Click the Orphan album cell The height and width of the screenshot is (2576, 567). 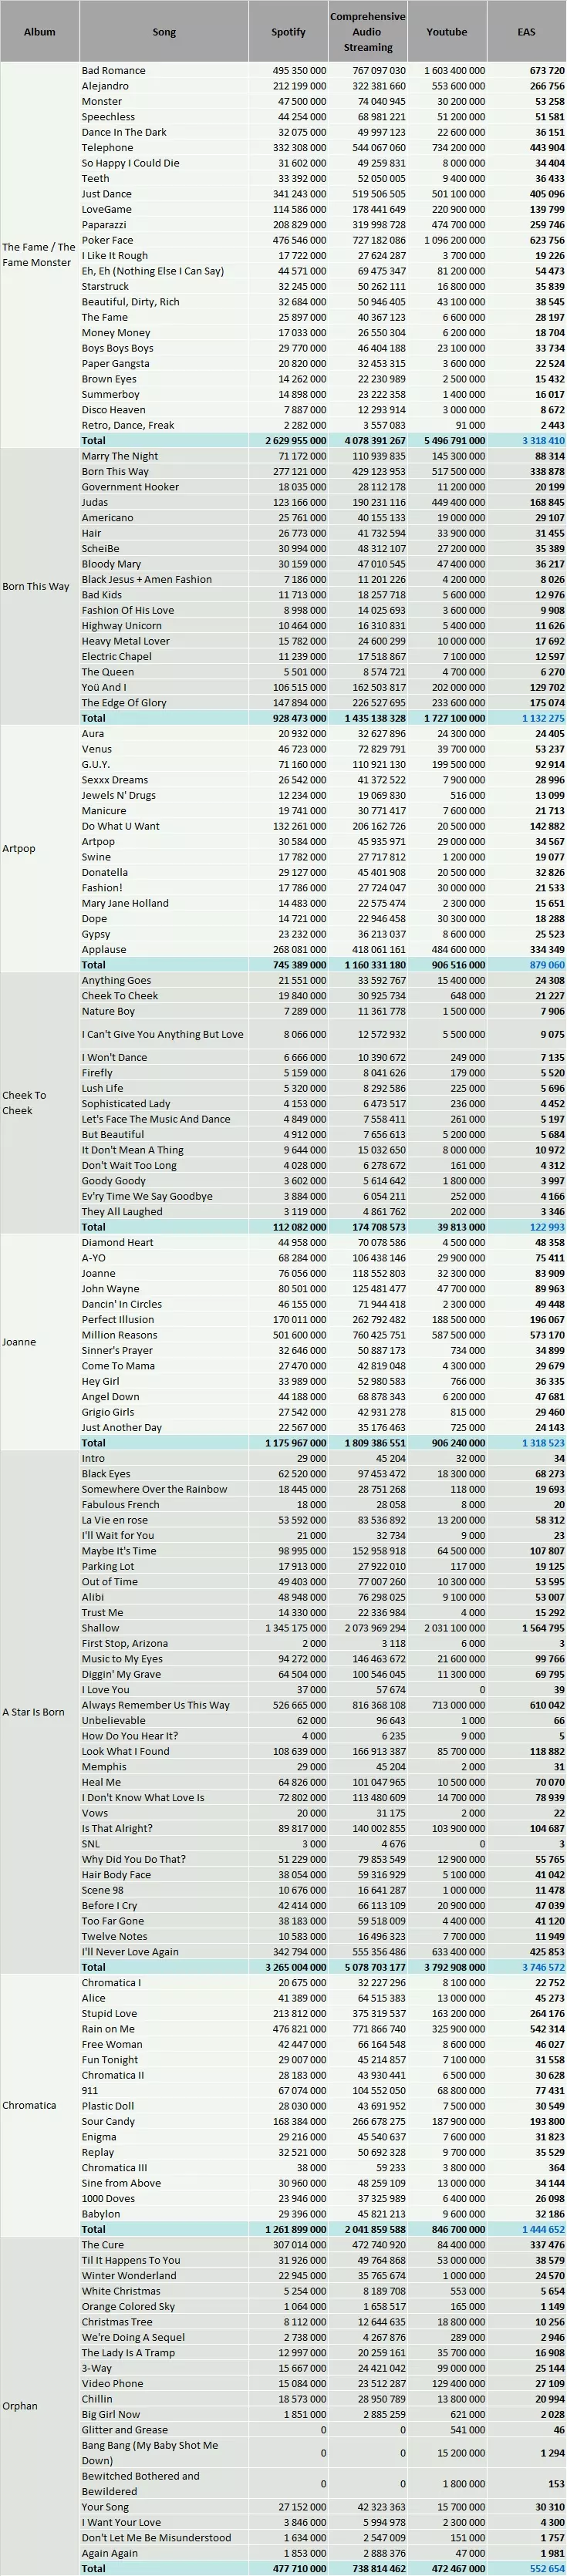40,2405
